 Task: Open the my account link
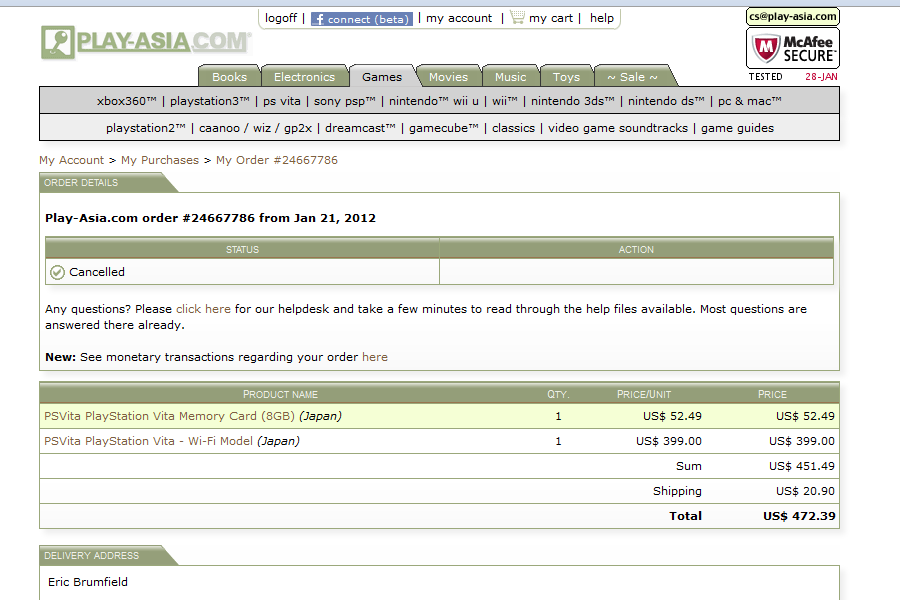point(459,18)
